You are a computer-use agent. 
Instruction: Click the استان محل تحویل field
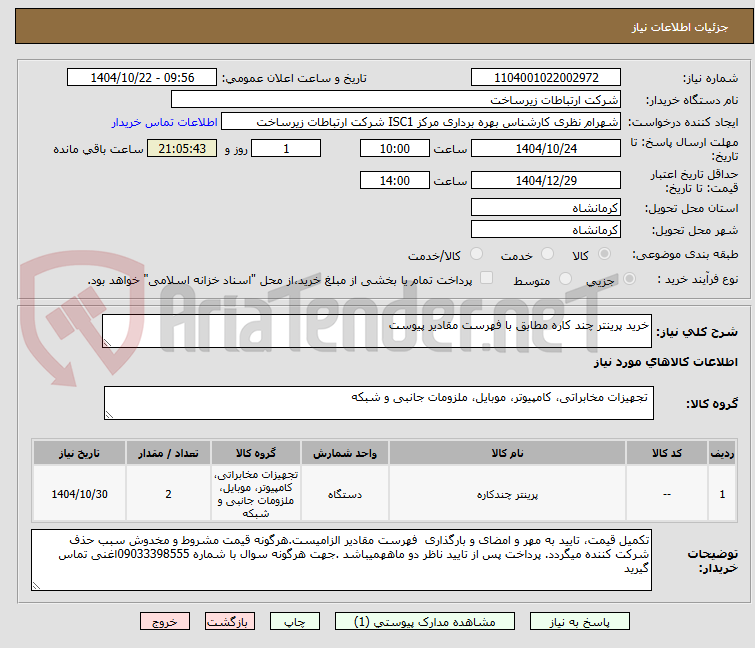pos(546,207)
